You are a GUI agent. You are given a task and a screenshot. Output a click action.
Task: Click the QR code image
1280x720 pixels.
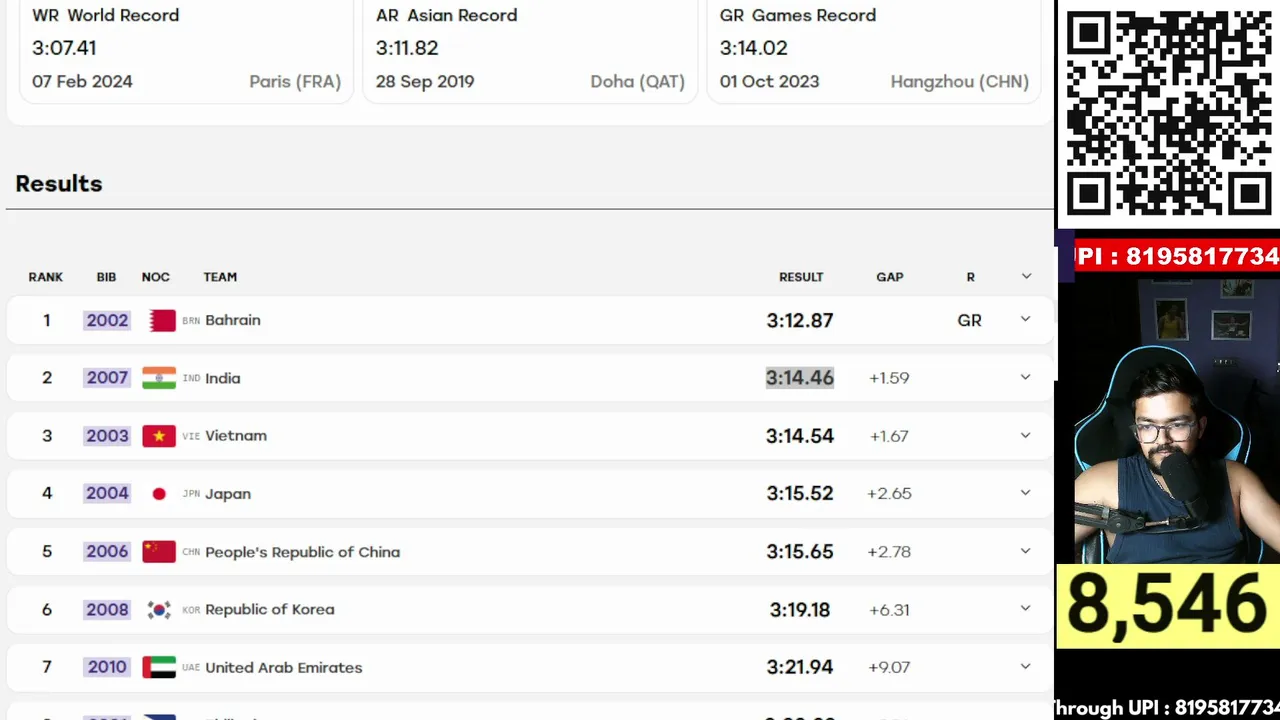(1168, 112)
